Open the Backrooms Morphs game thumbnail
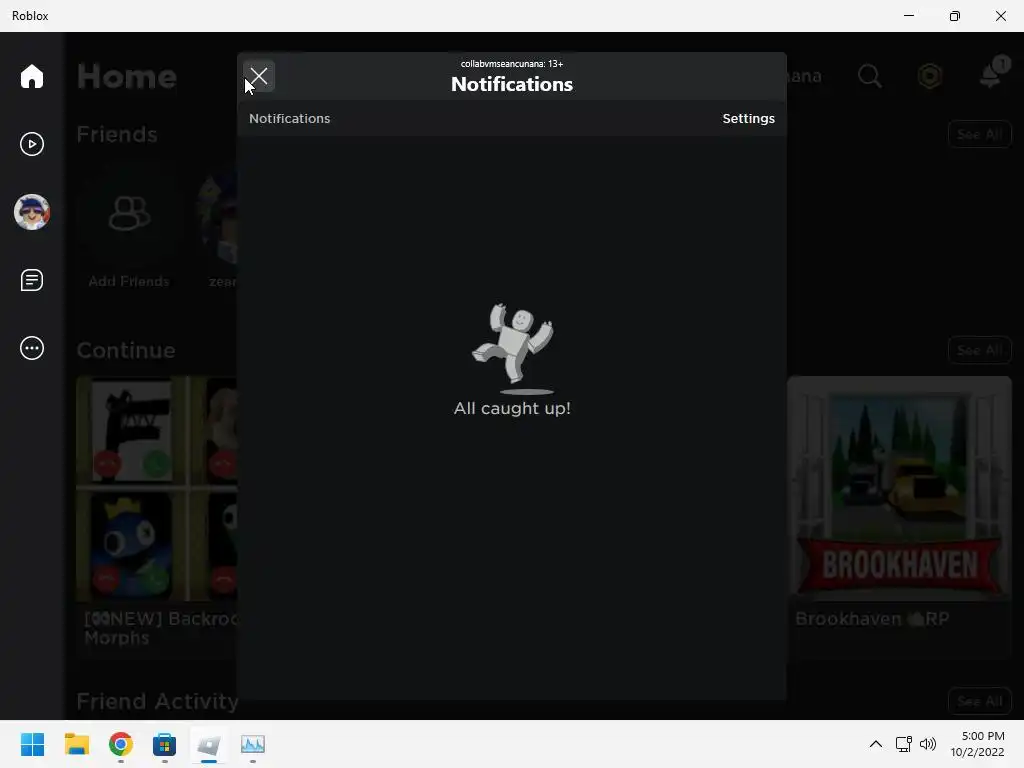Image resolution: width=1024 pixels, height=768 pixels. click(x=157, y=488)
